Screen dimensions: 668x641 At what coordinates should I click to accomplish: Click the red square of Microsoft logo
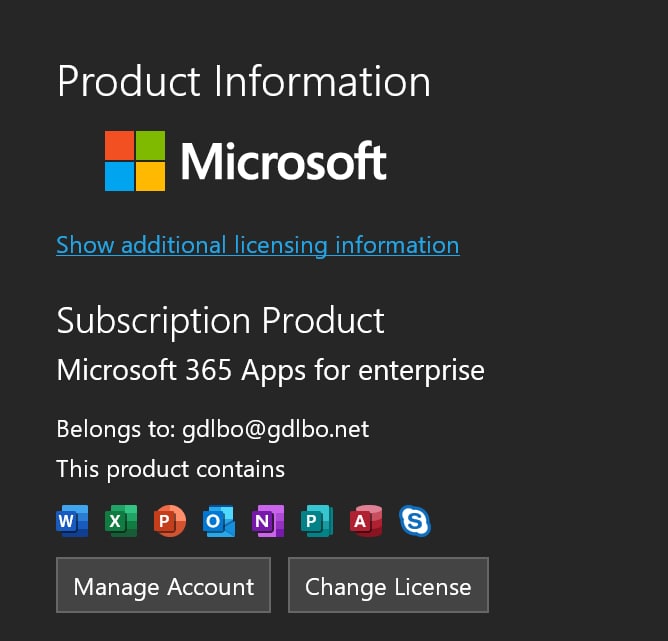(x=119, y=145)
